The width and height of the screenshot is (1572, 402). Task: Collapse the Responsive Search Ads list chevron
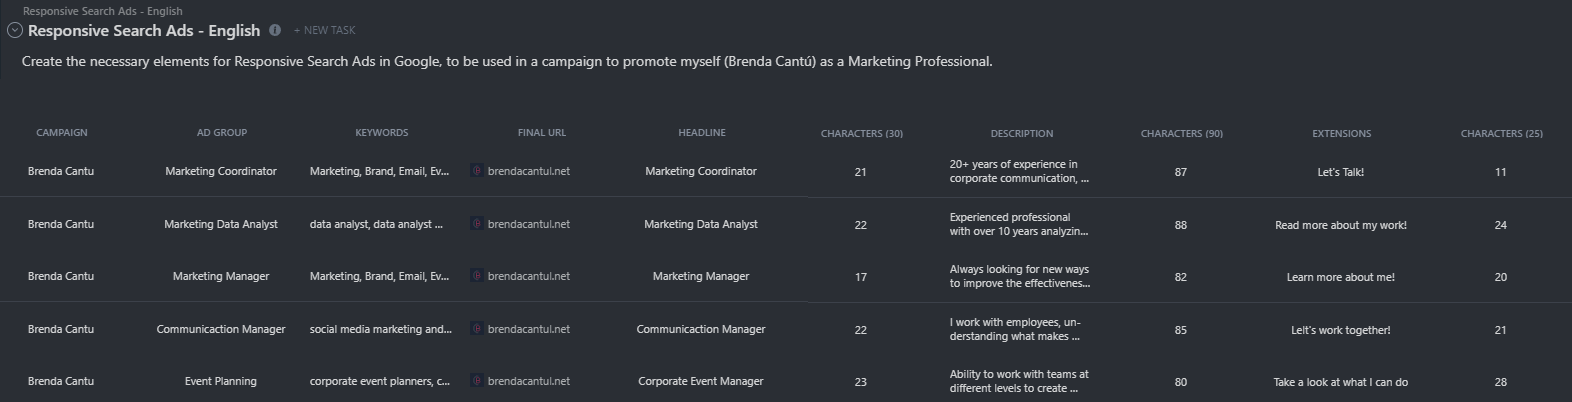click(14, 30)
